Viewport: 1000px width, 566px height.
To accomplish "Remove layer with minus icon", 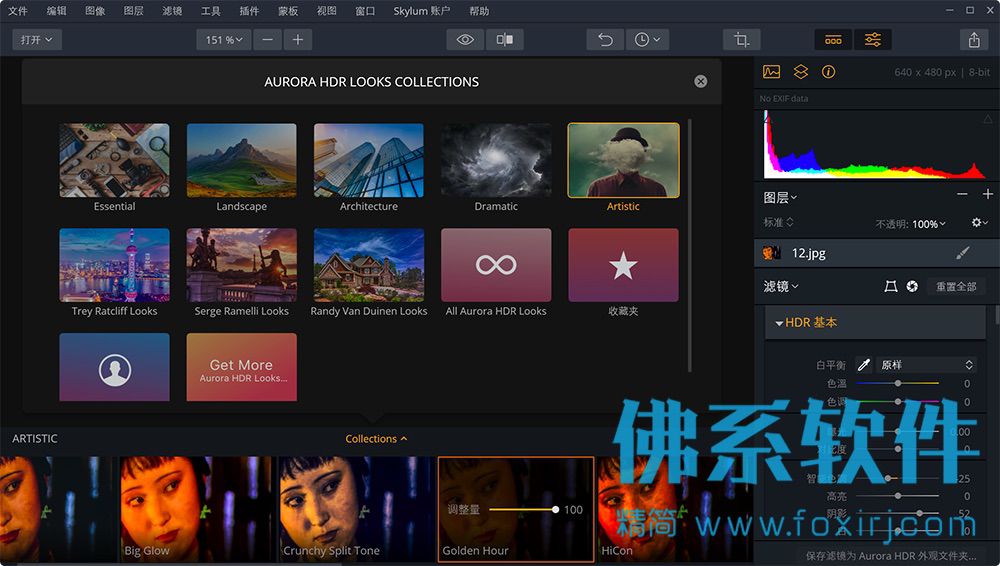I will coord(962,194).
